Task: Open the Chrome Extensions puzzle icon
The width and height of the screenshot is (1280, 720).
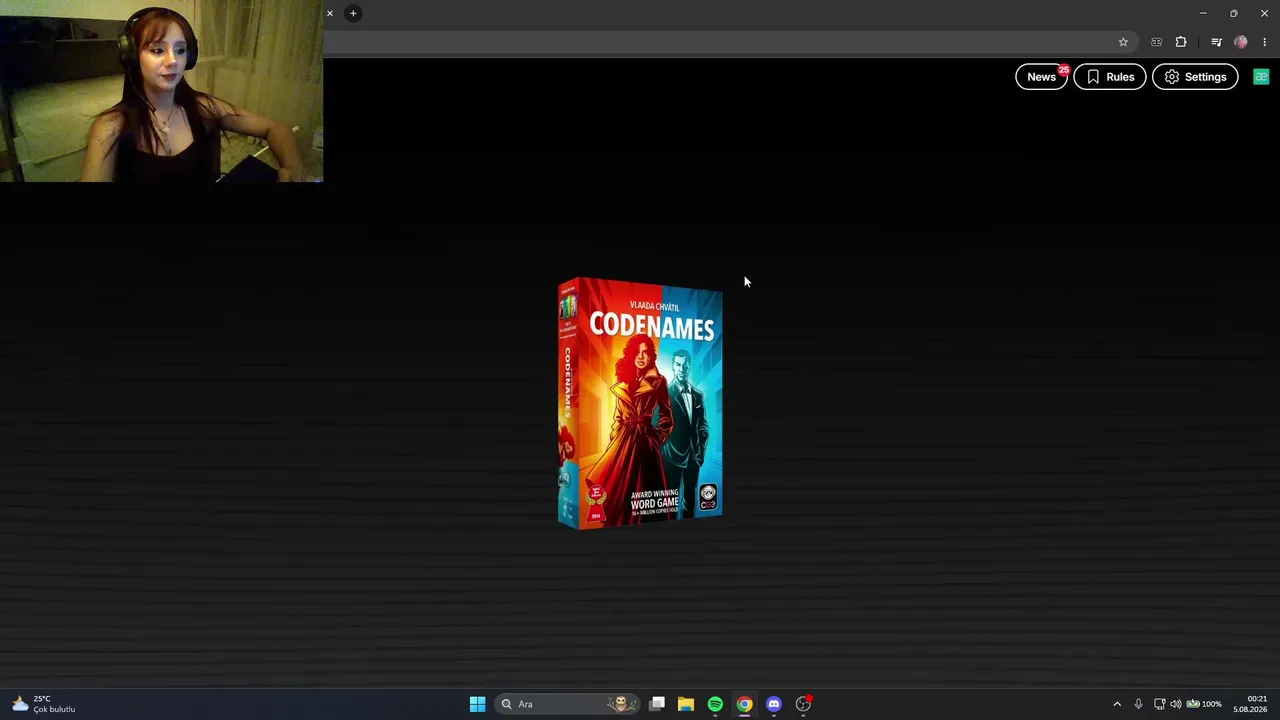Action: click(1181, 42)
